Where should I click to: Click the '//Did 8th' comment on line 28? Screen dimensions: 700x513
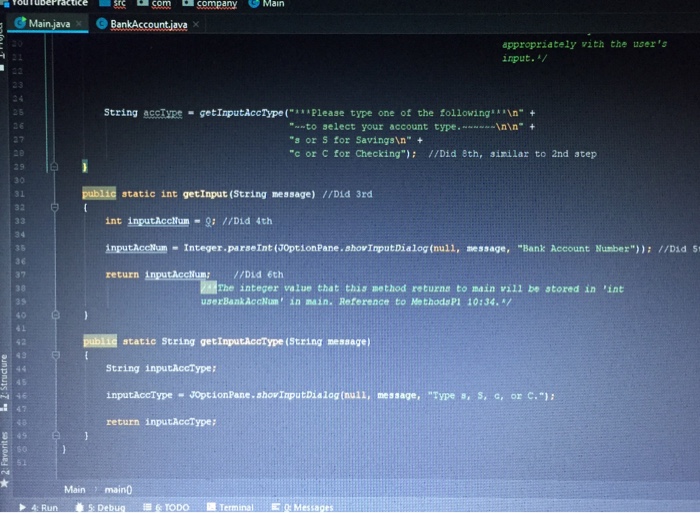(x=512, y=154)
